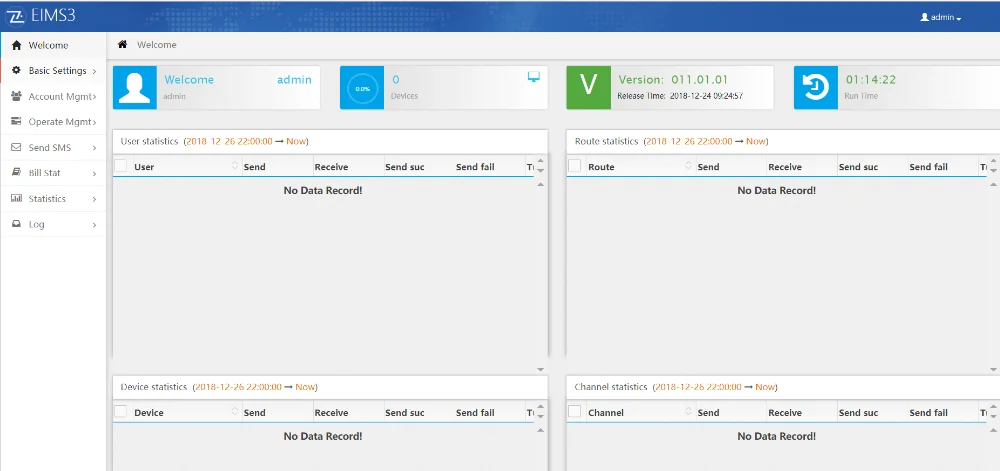
Task: Click the Run Time clock history icon
Action: pyautogui.click(x=816, y=88)
